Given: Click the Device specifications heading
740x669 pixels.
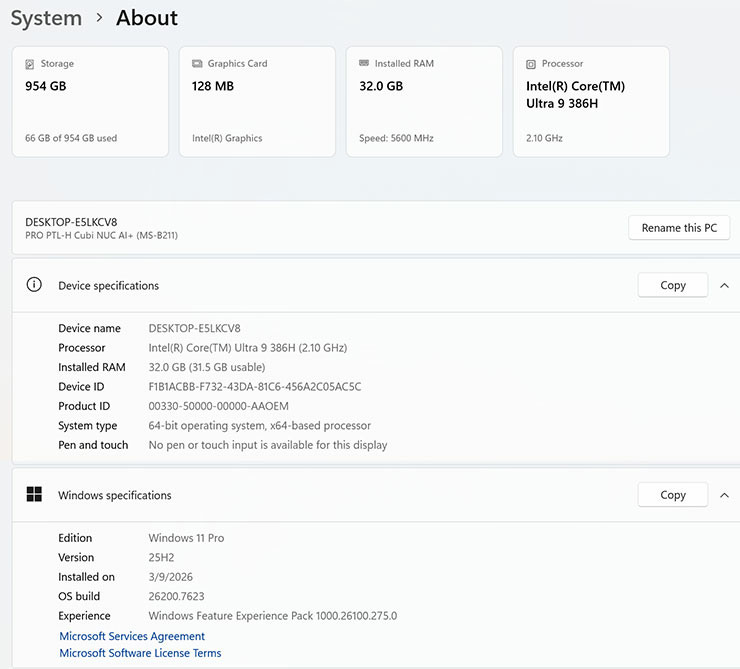Looking at the screenshot, I should (109, 285).
